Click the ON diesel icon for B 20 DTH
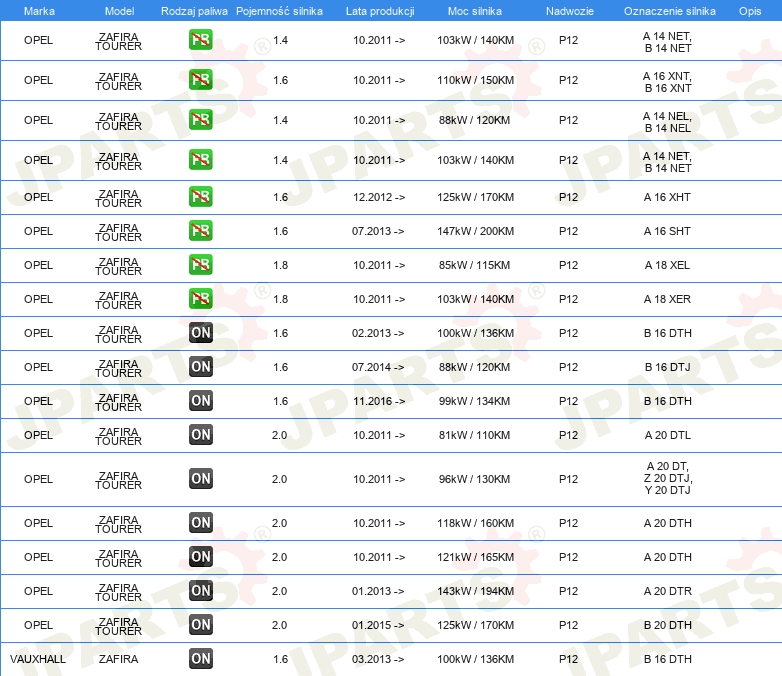 coord(201,625)
